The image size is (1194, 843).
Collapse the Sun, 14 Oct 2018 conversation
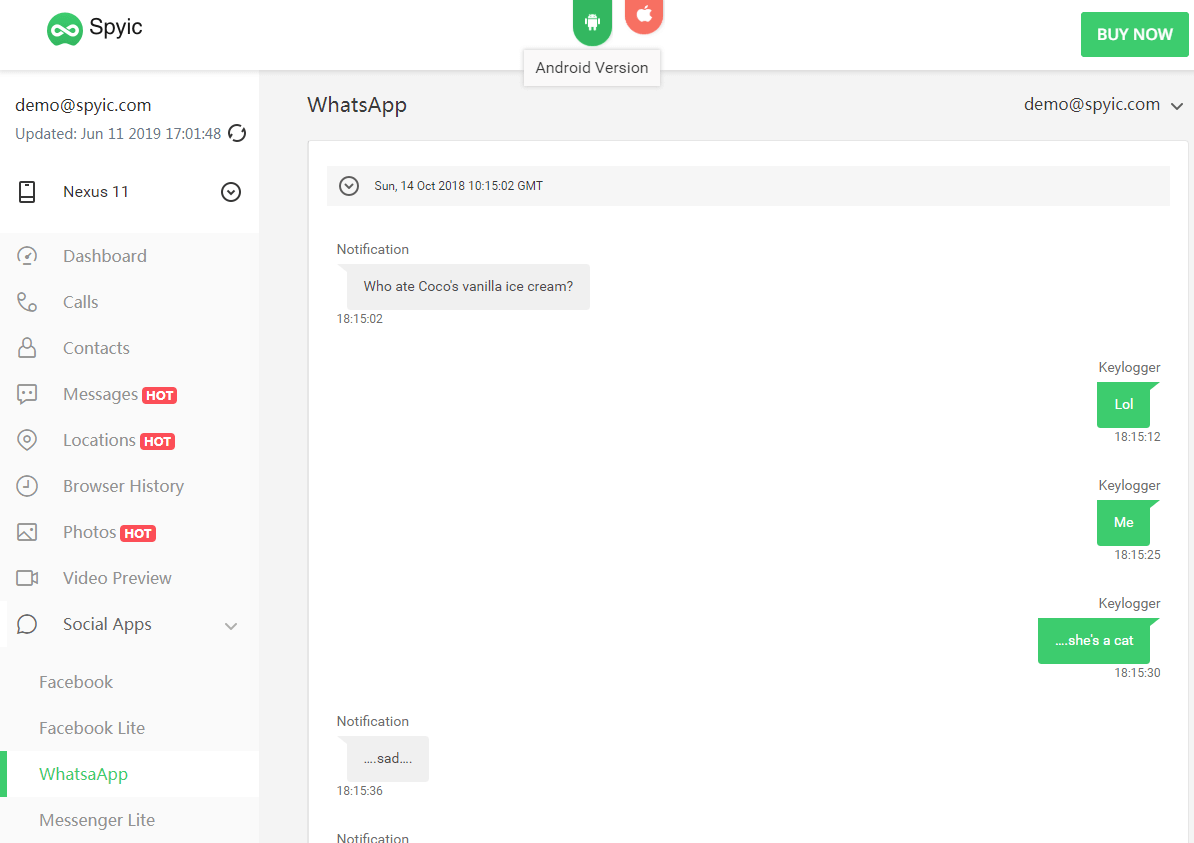click(x=349, y=186)
